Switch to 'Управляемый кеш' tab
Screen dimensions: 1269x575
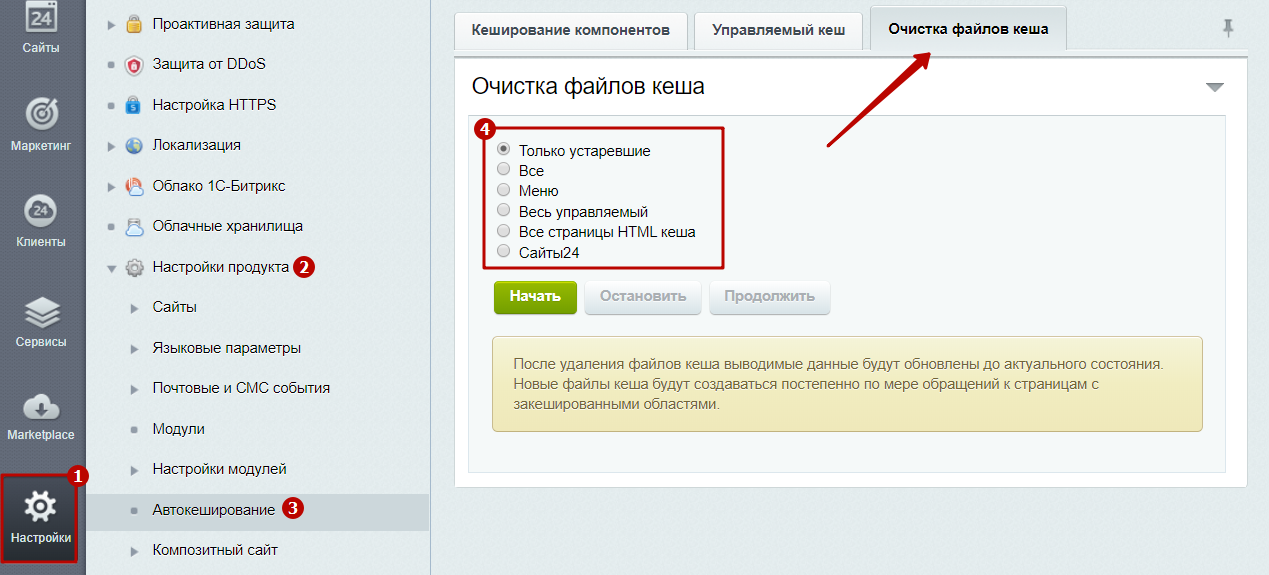point(778,30)
